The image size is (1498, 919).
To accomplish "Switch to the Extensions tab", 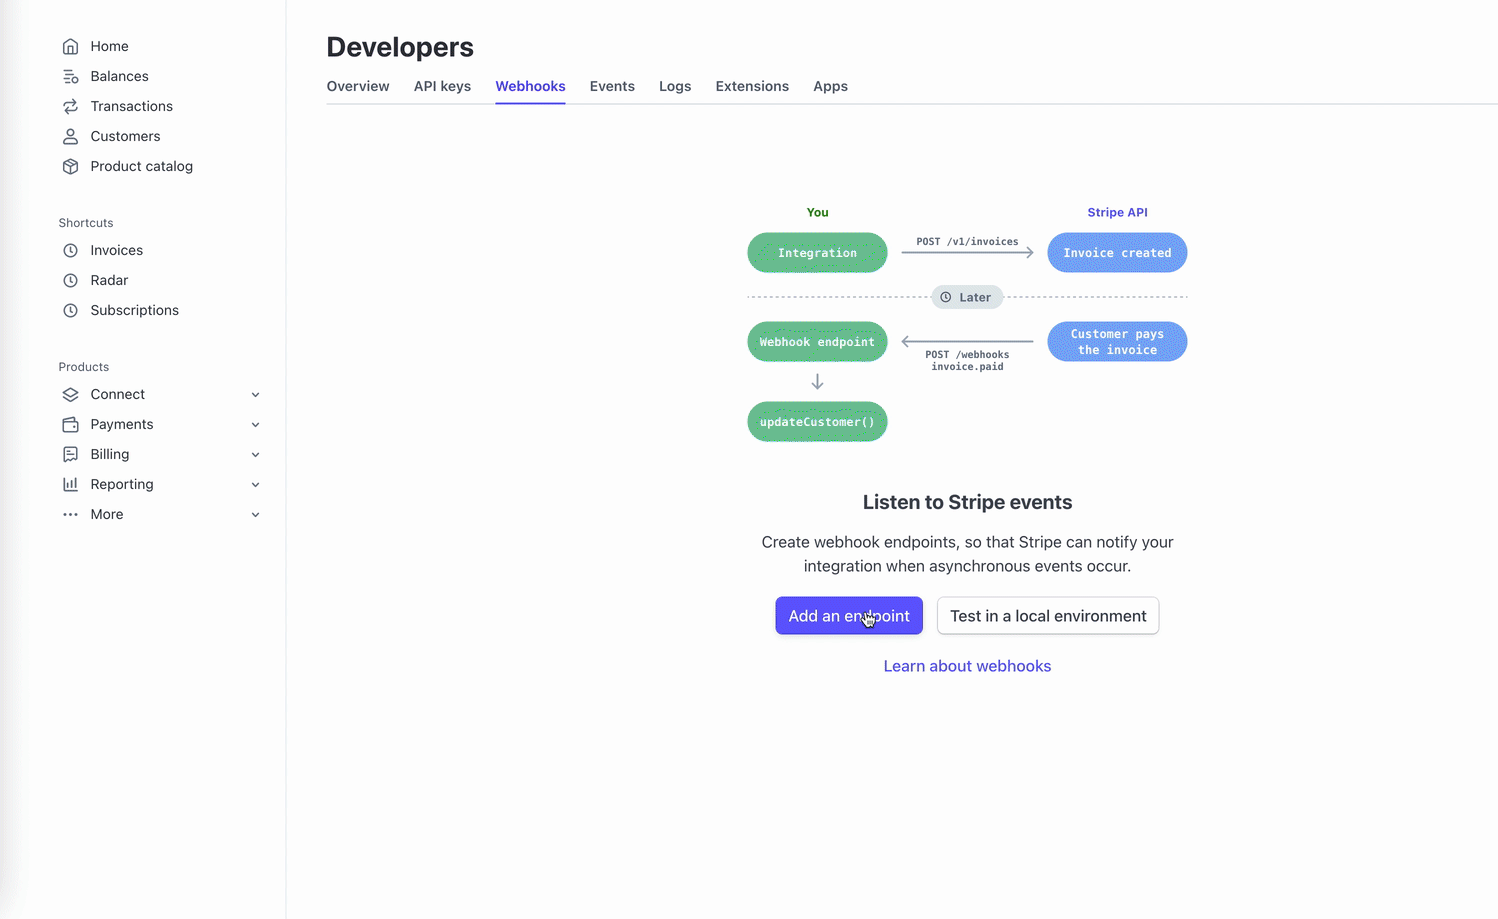I will coord(752,86).
